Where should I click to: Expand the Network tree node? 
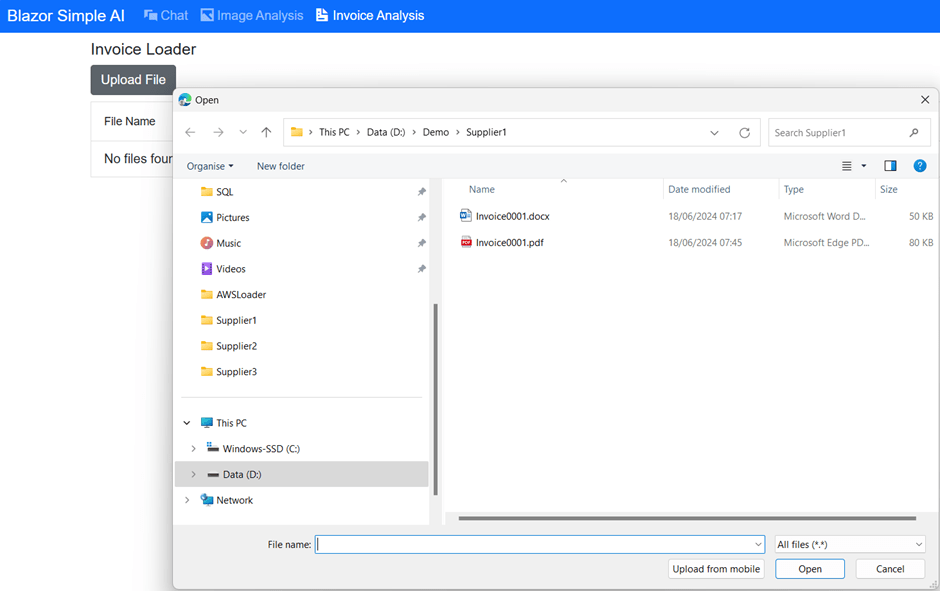coord(187,500)
